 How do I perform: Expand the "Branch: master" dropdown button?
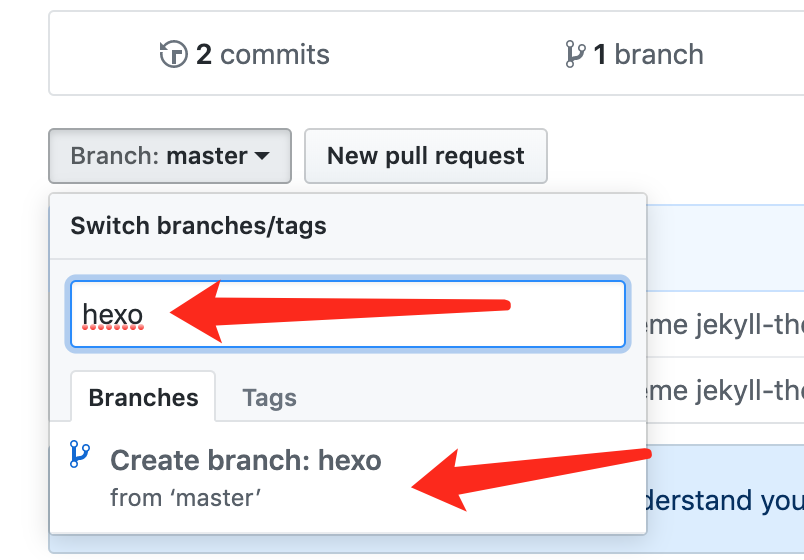tap(169, 156)
